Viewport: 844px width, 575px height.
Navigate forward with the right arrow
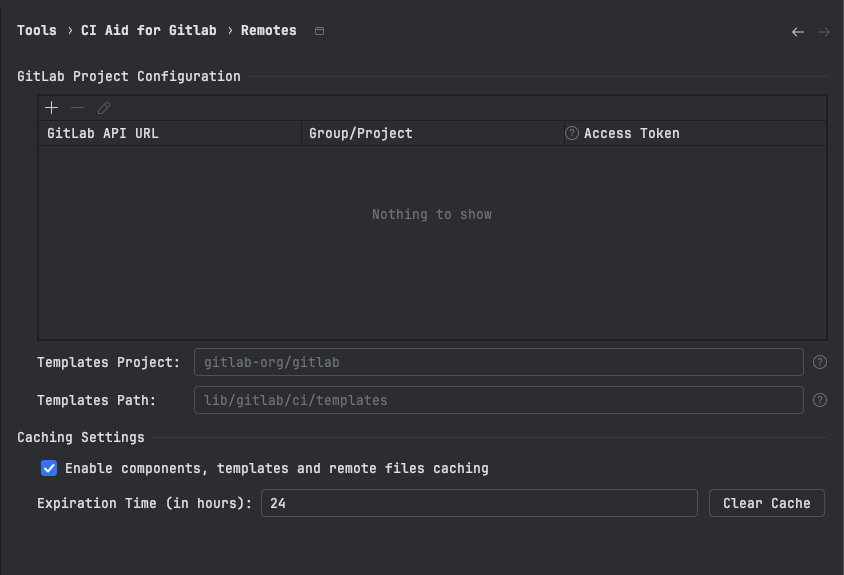(824, 32)
